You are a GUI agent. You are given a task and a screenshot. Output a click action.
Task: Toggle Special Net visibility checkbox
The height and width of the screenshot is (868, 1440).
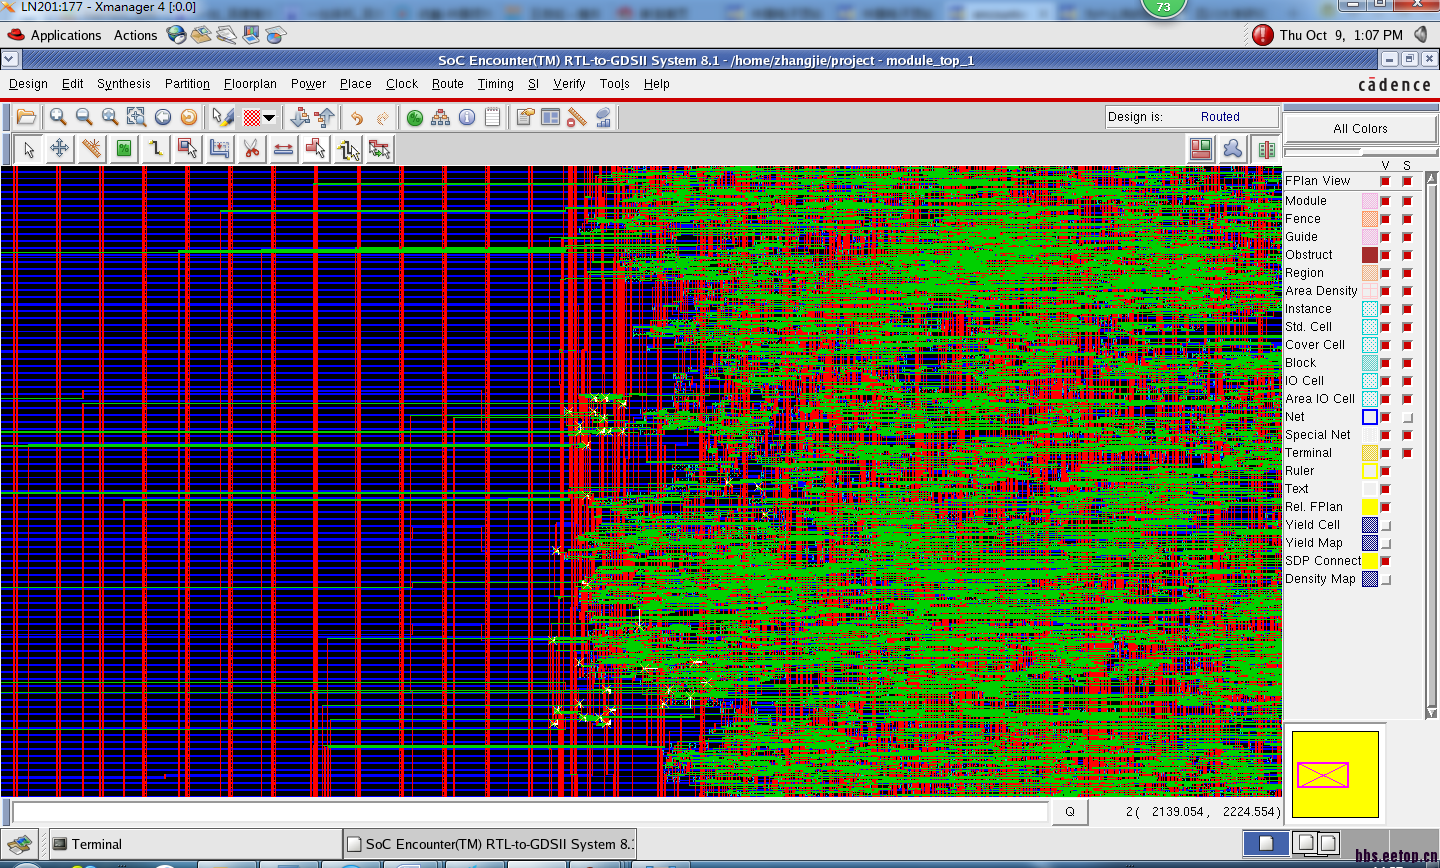click(1385, 435)
